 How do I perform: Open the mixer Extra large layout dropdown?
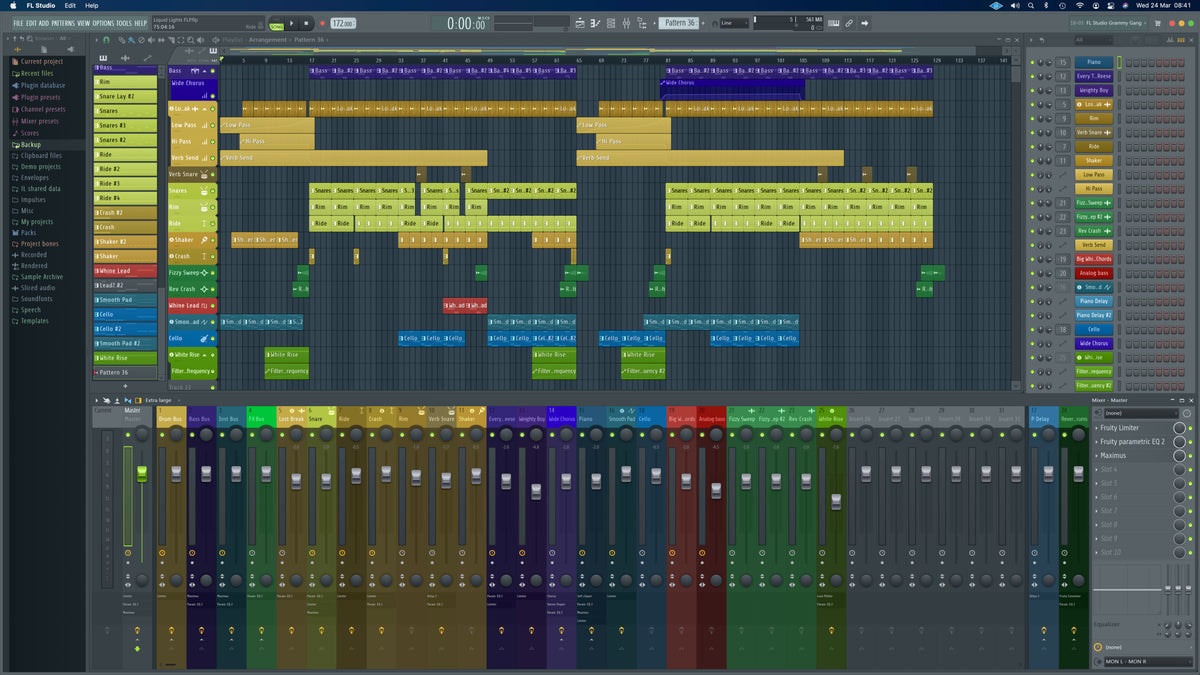(x=163, y=400)
